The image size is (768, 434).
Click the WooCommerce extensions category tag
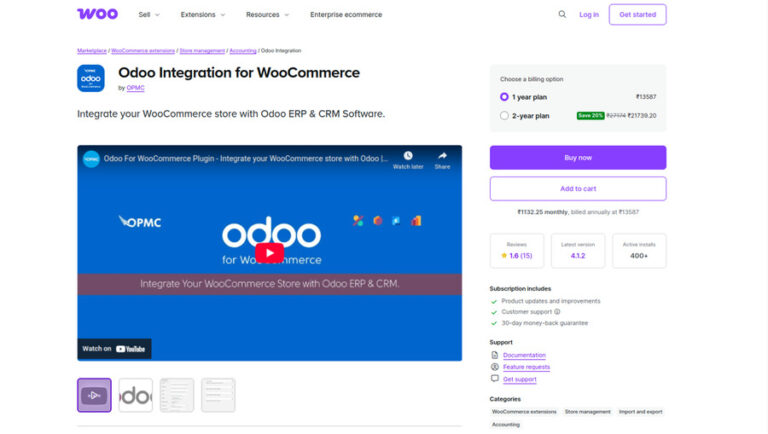pos(524,412)
